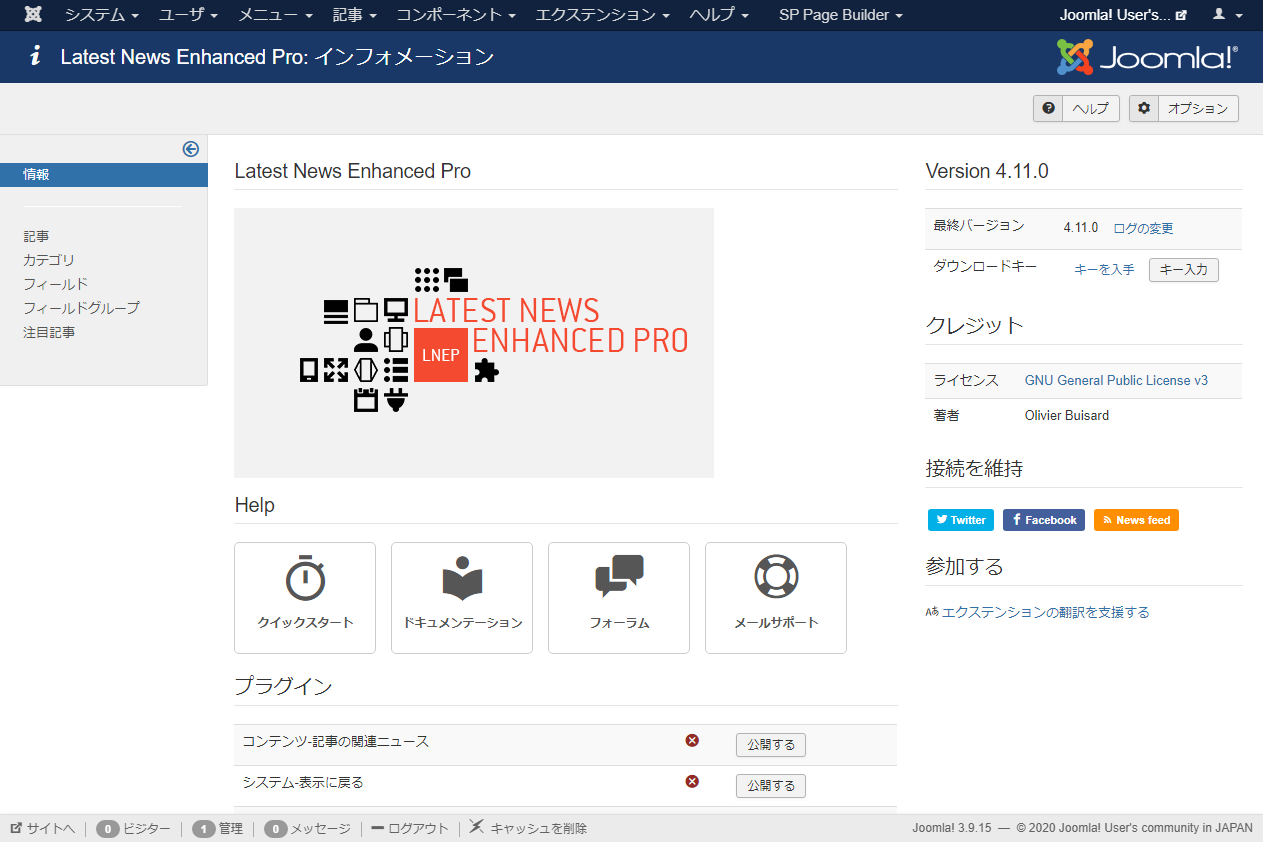The image size is (1263, 842).
Task: Publish the related news plugin with 公開する
Action: pos(770,745)
